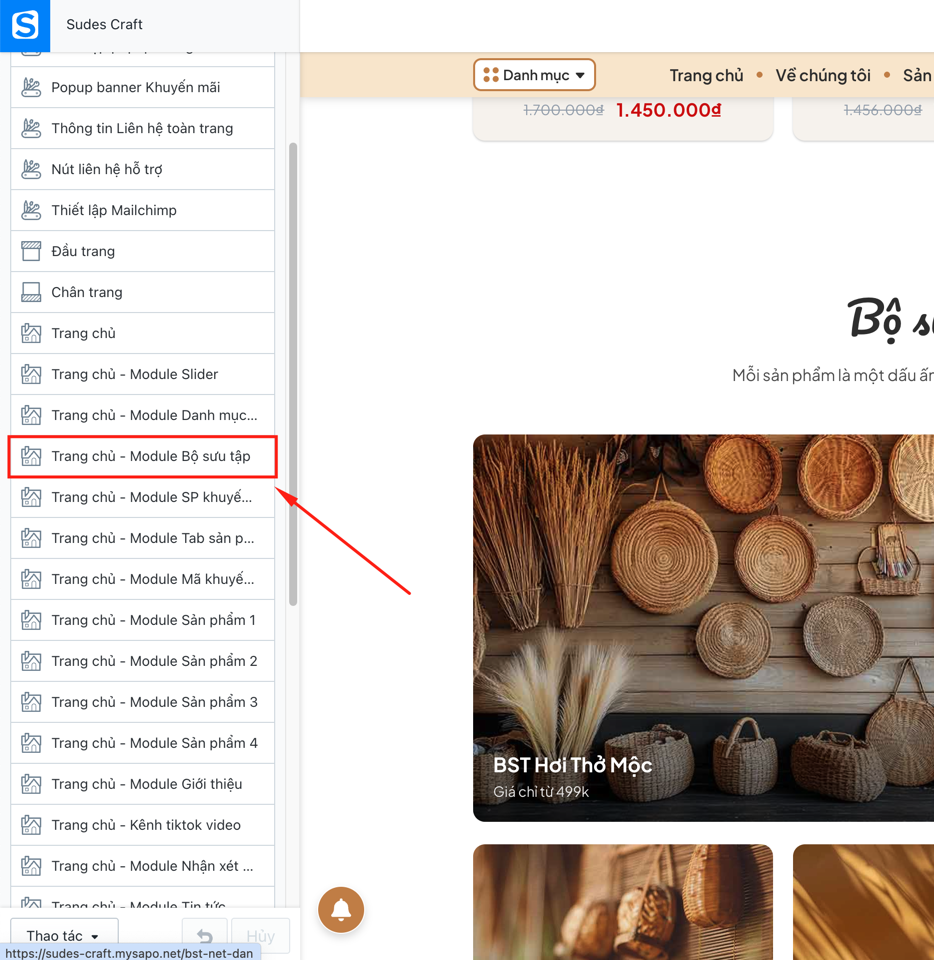
Task: Open Trang chủ - Module Sản phẩm 1
Action: point(143,621)
